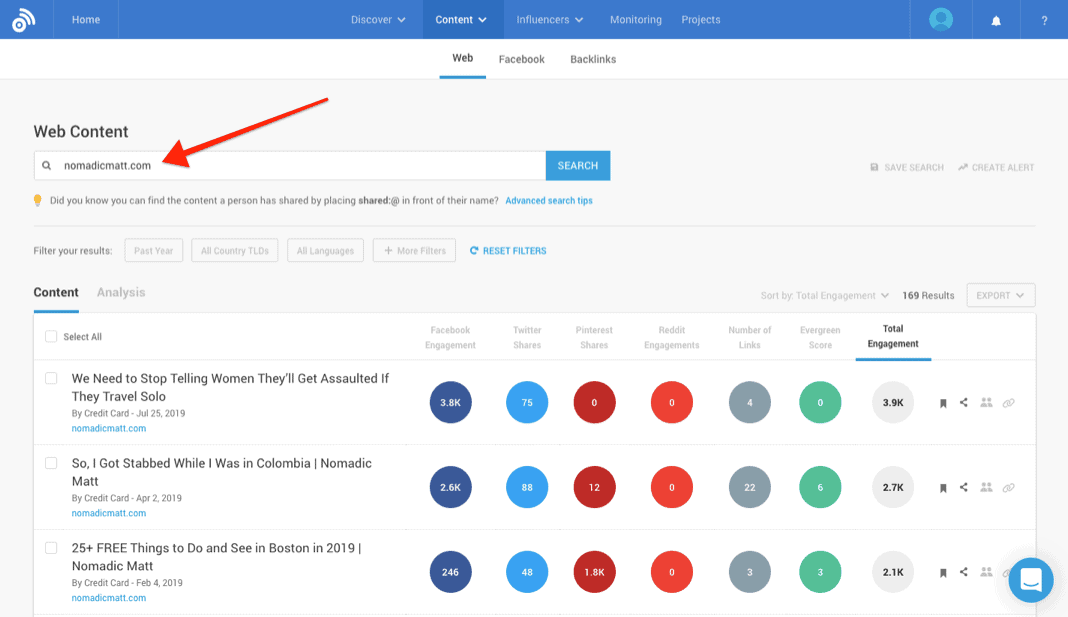Image resolution: width=1068 pixels, height=617 pixels.
Task: Click the blue SEARCH button
Action: tap(578, 165)
